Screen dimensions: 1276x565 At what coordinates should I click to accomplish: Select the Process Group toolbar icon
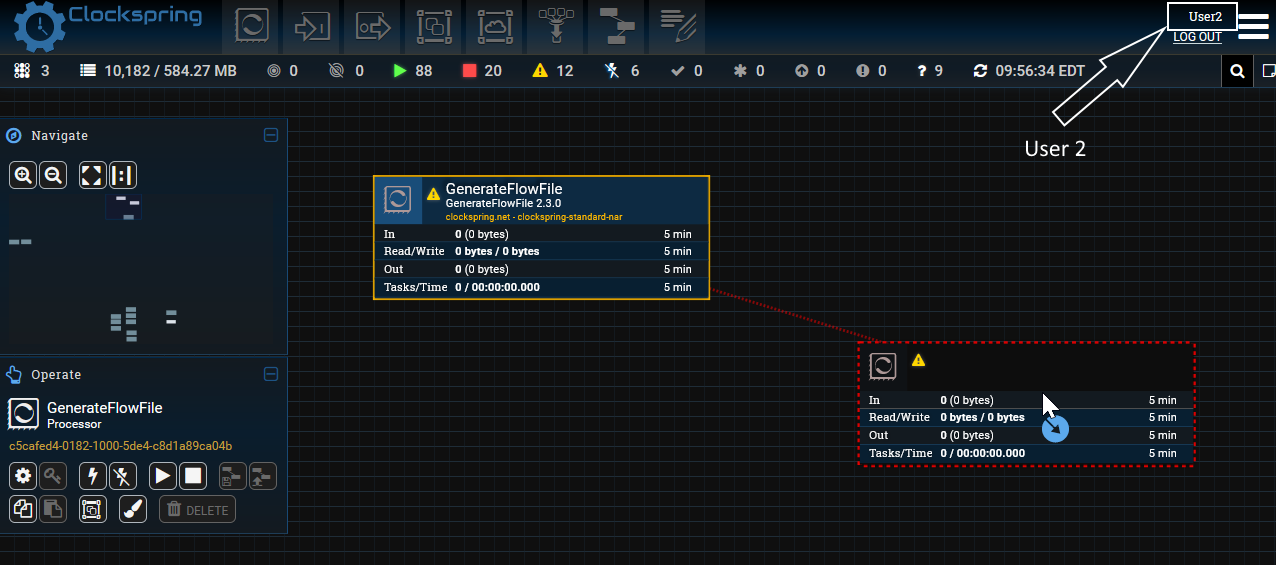[434, 27]
